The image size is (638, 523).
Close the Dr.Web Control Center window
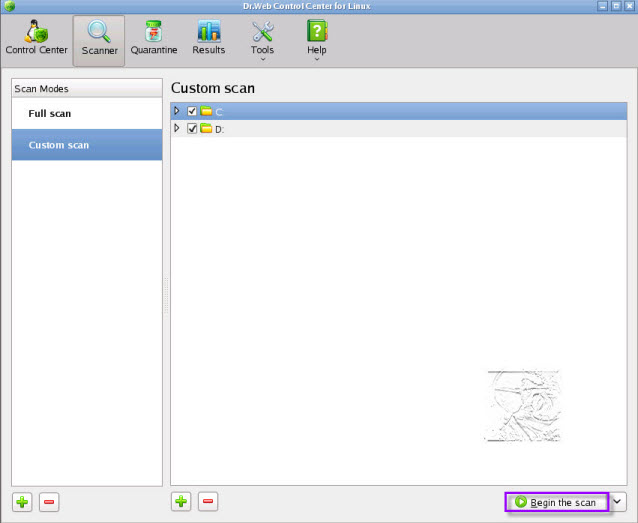pyautogui.click(x=629, y=6)
